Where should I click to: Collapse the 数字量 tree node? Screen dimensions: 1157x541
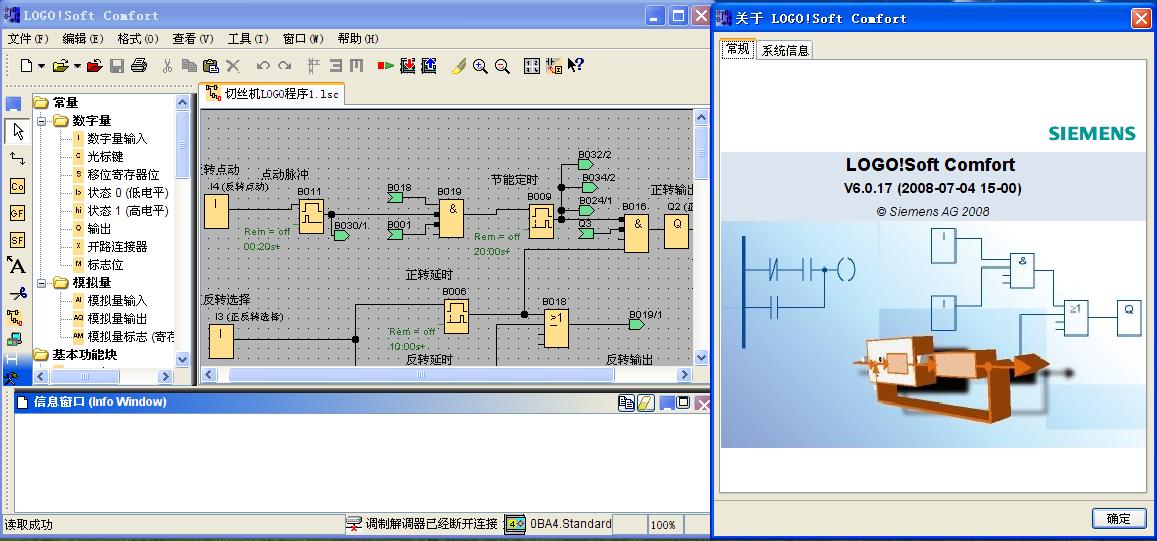(x=43, y=121)
